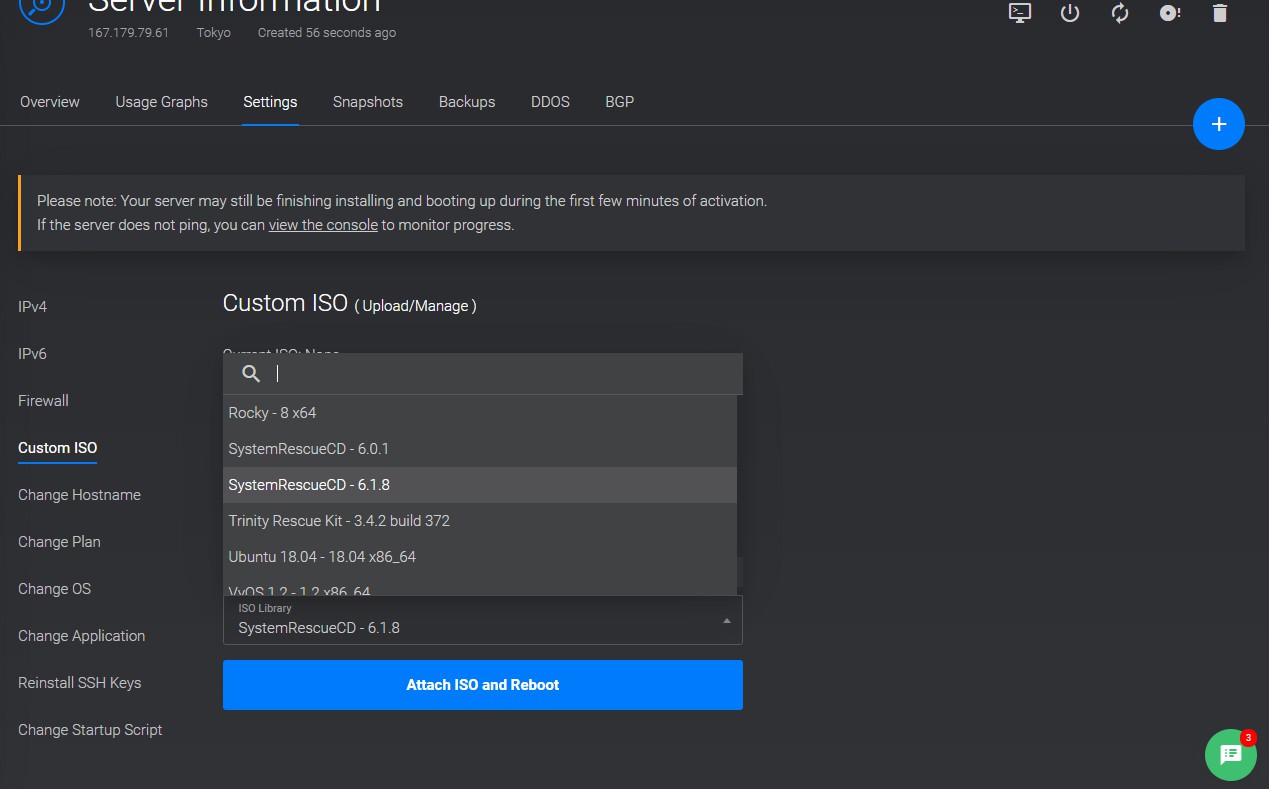1269x789 pixels.
Task: Click the Created 56 seconds ago text
Action: click(327, 33)
